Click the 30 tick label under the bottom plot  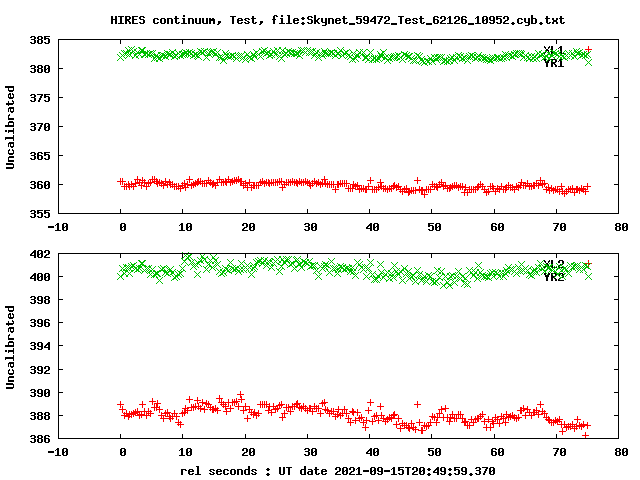click(310, 452)
